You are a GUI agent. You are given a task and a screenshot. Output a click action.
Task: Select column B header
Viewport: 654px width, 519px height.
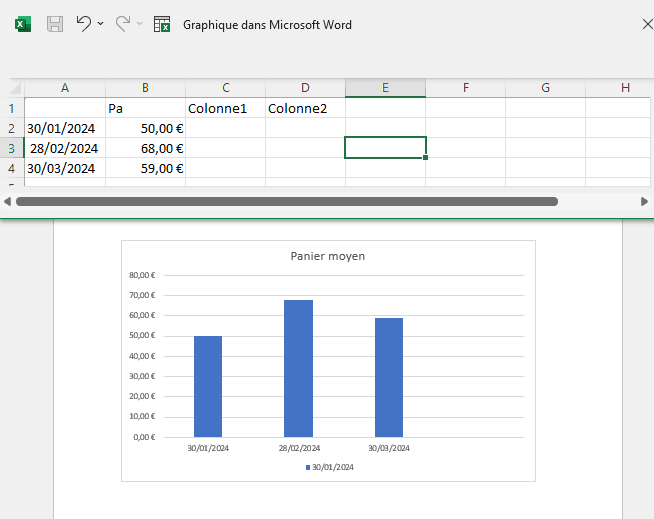[145, 88]
